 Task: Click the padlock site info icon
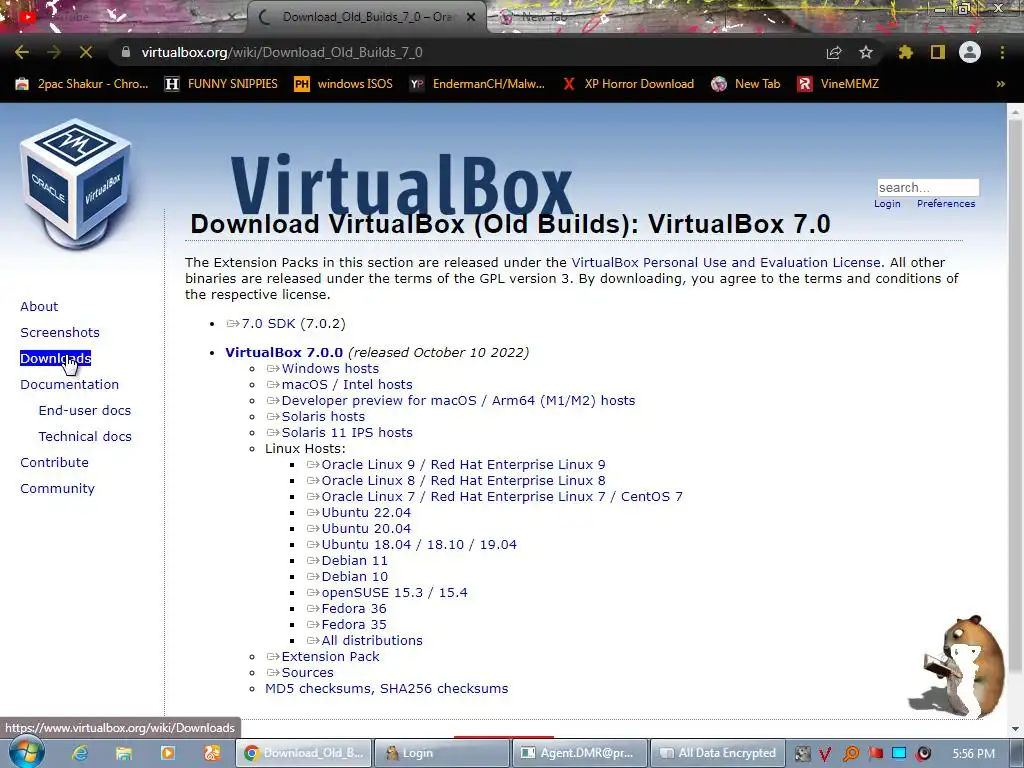click(126, 52)
